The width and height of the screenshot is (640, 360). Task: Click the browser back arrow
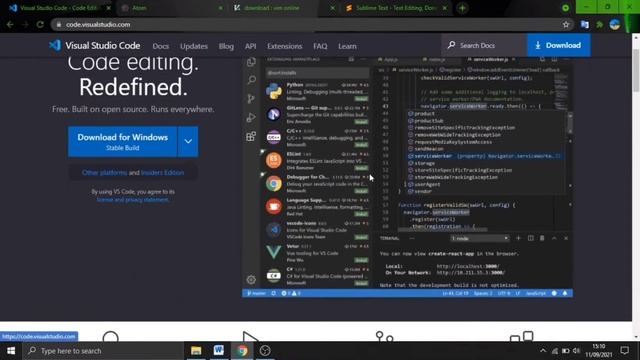pos(10,24)
